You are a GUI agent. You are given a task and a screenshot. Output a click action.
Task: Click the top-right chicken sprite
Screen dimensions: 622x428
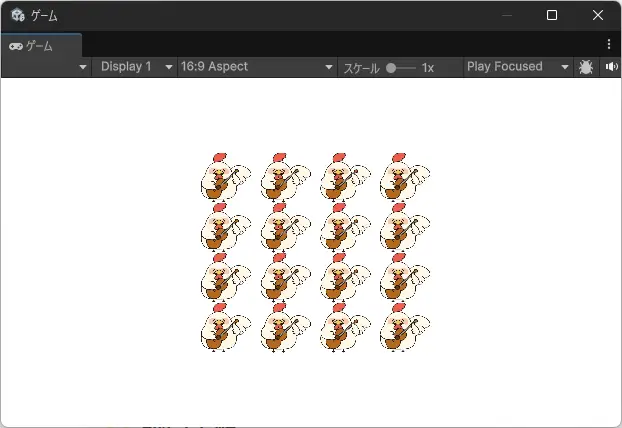click(405, 177)
